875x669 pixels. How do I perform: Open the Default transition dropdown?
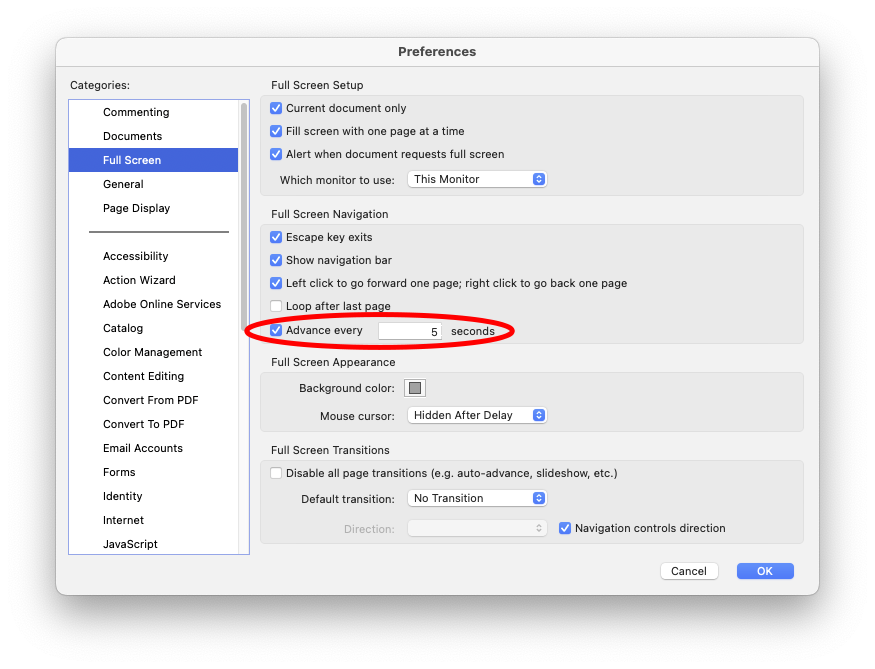(477, 498)
